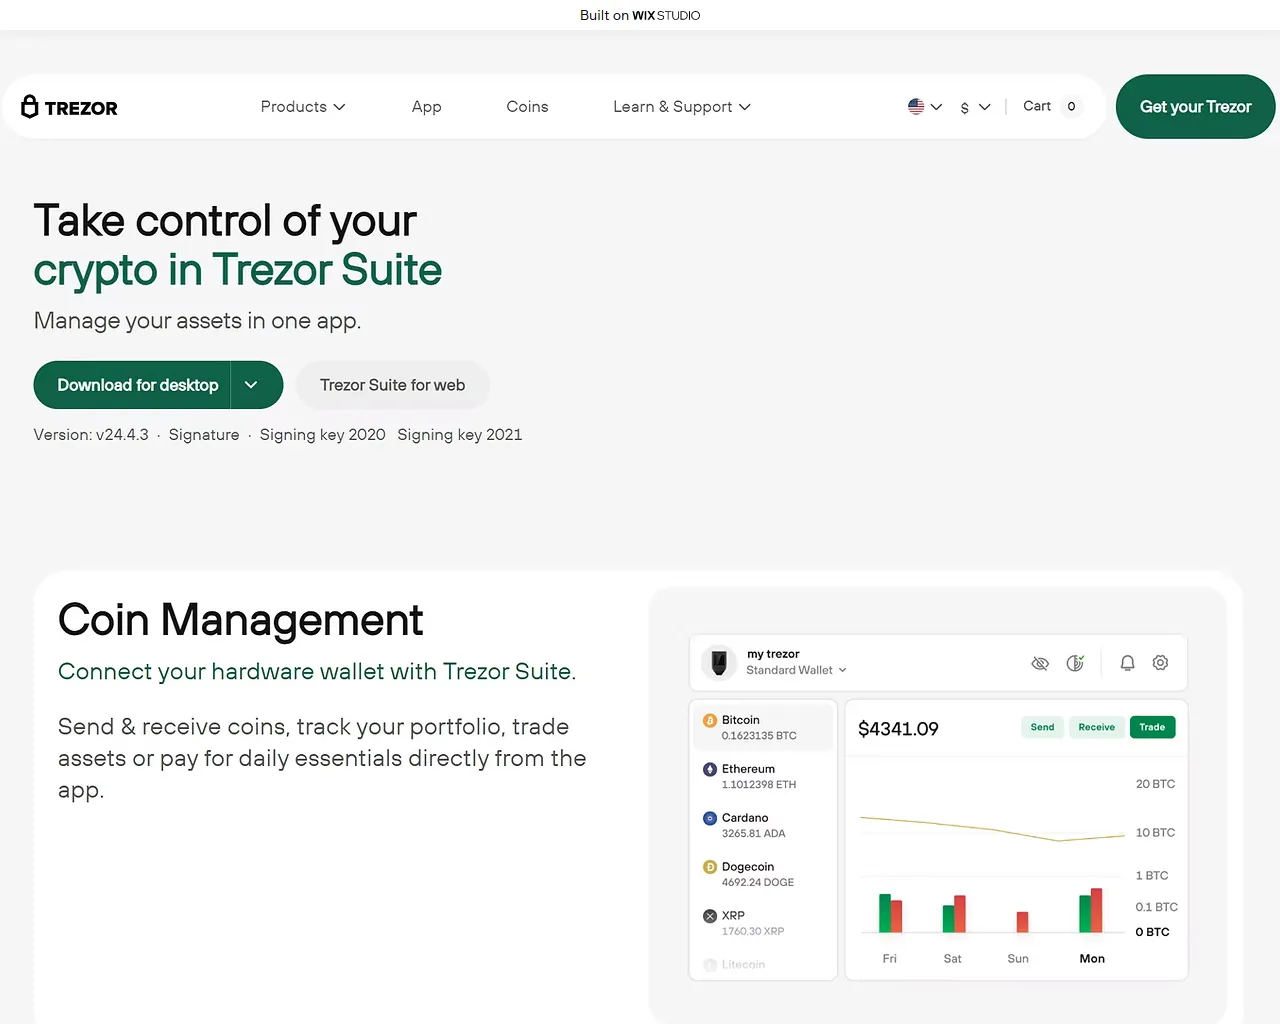Click Version: v24.4.3 text

click(91, 435)
